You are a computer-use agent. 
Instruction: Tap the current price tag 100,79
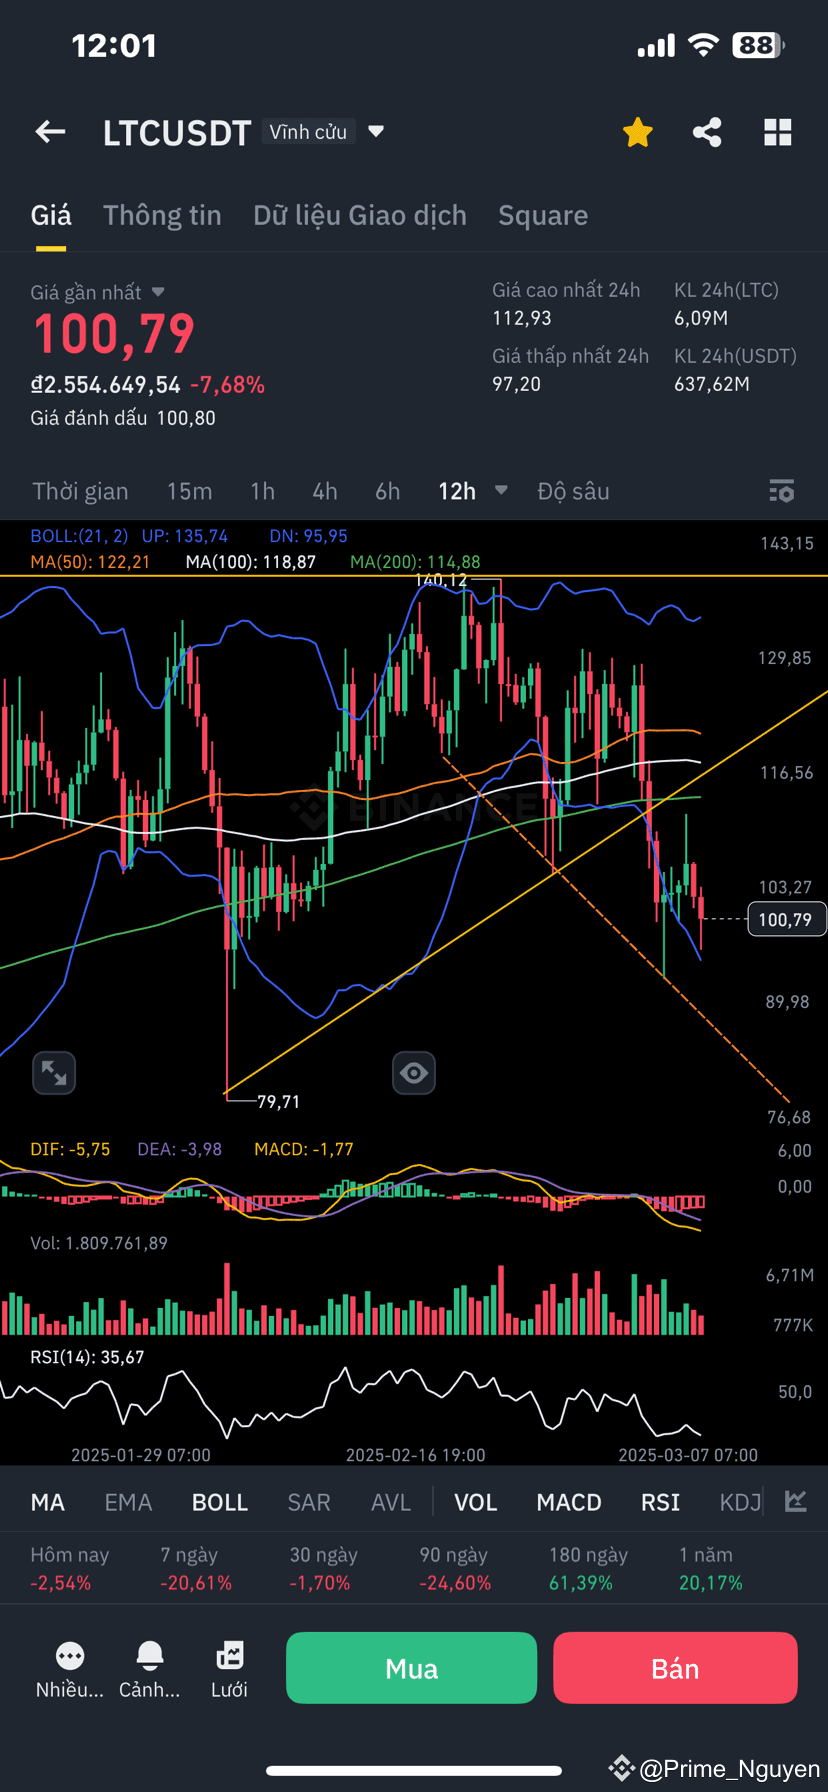[x=786, y=919]
